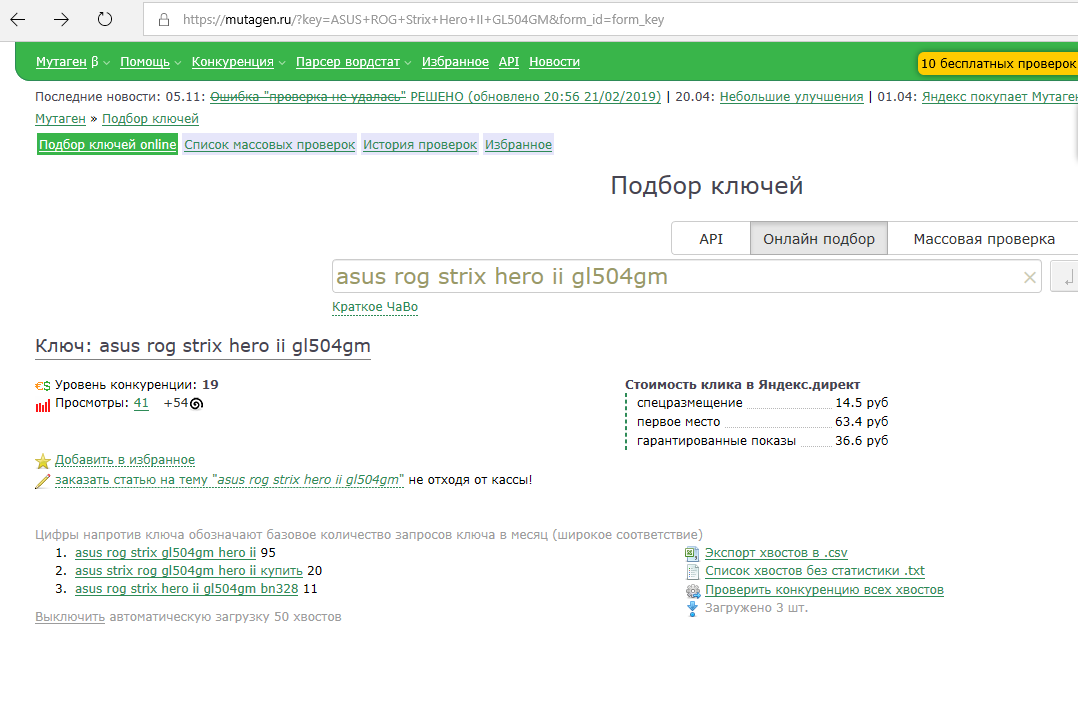Open Новости in the green menu bar
The width and height of the screenshot is (1078, 703).
[554, 62]
